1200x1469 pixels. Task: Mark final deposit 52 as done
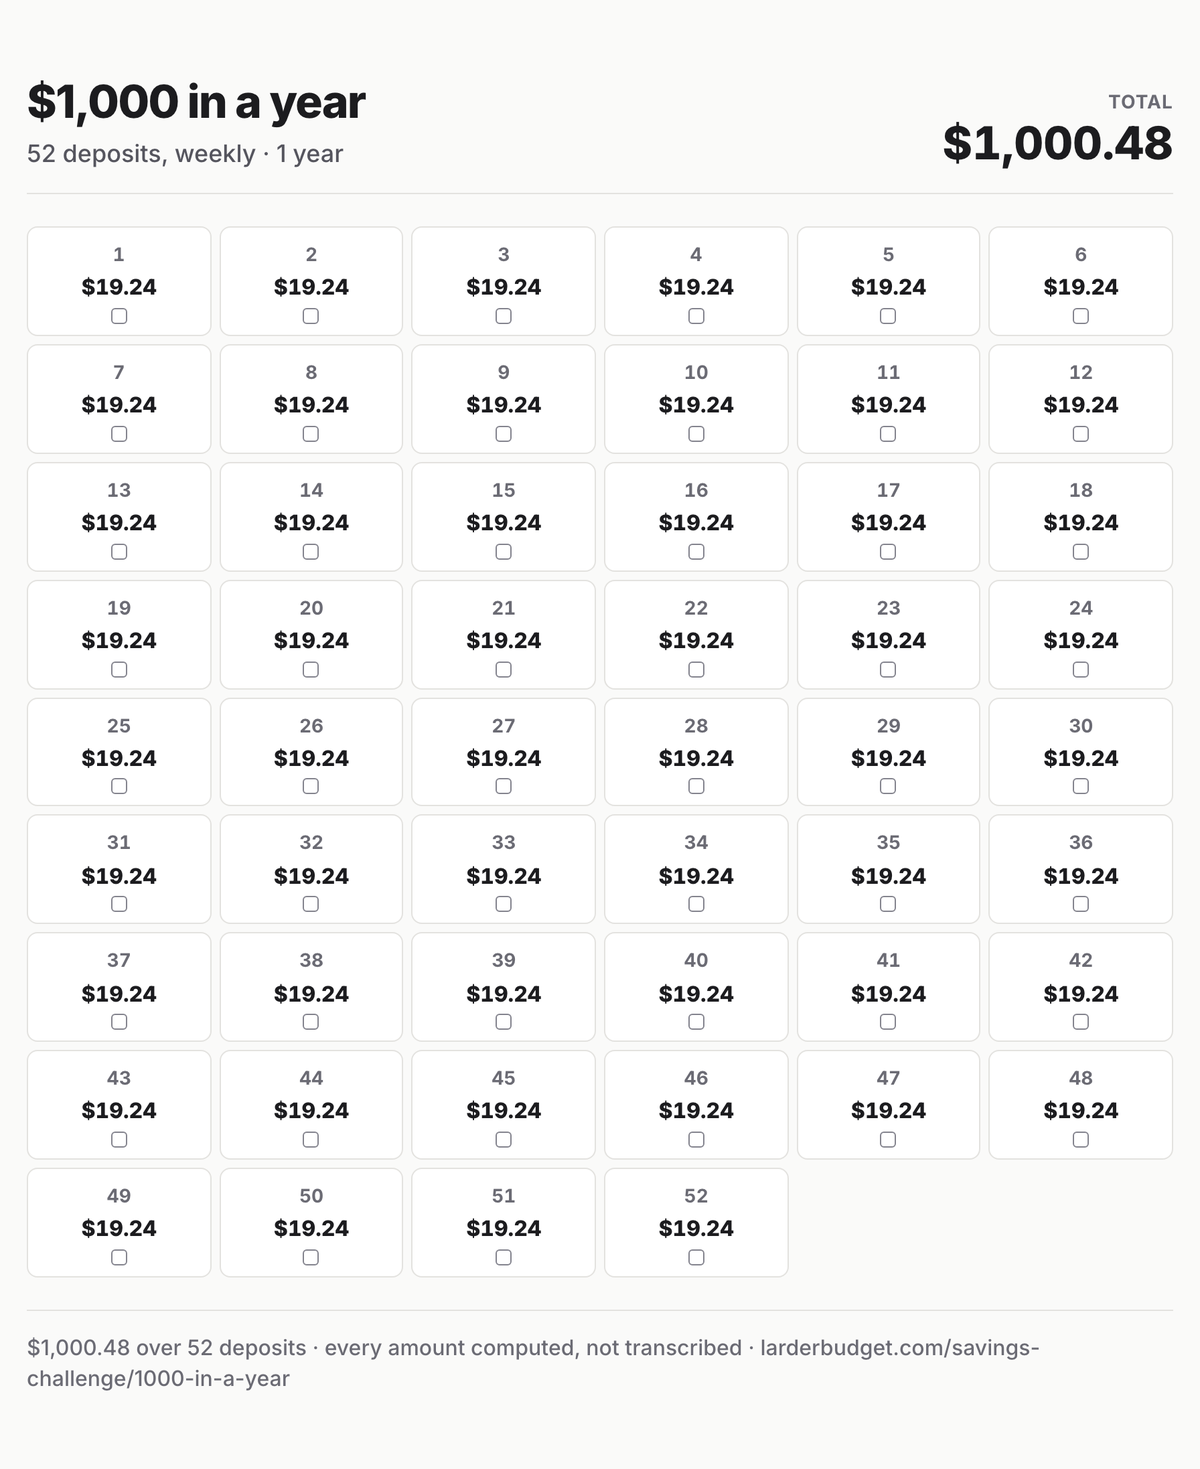tap(696, 1258)
